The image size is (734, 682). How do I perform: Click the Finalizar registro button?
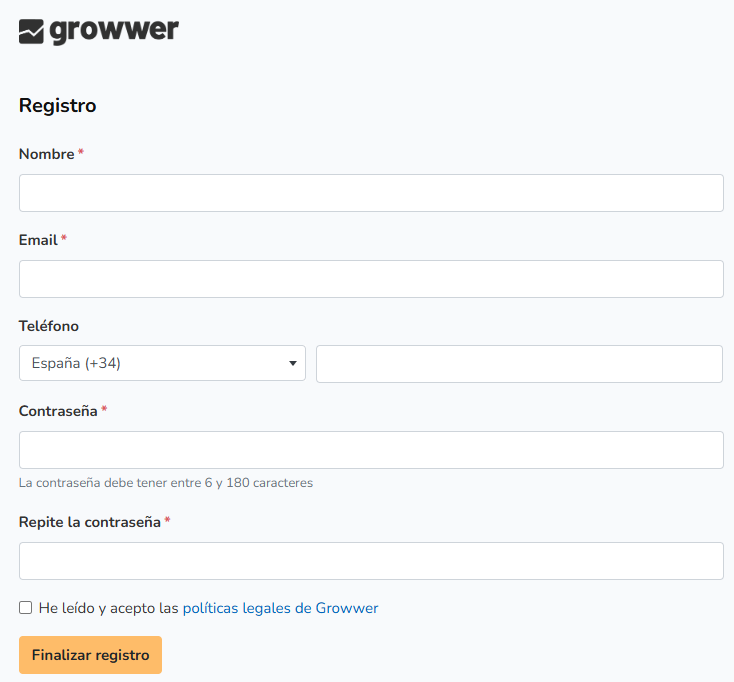point(90,655)
